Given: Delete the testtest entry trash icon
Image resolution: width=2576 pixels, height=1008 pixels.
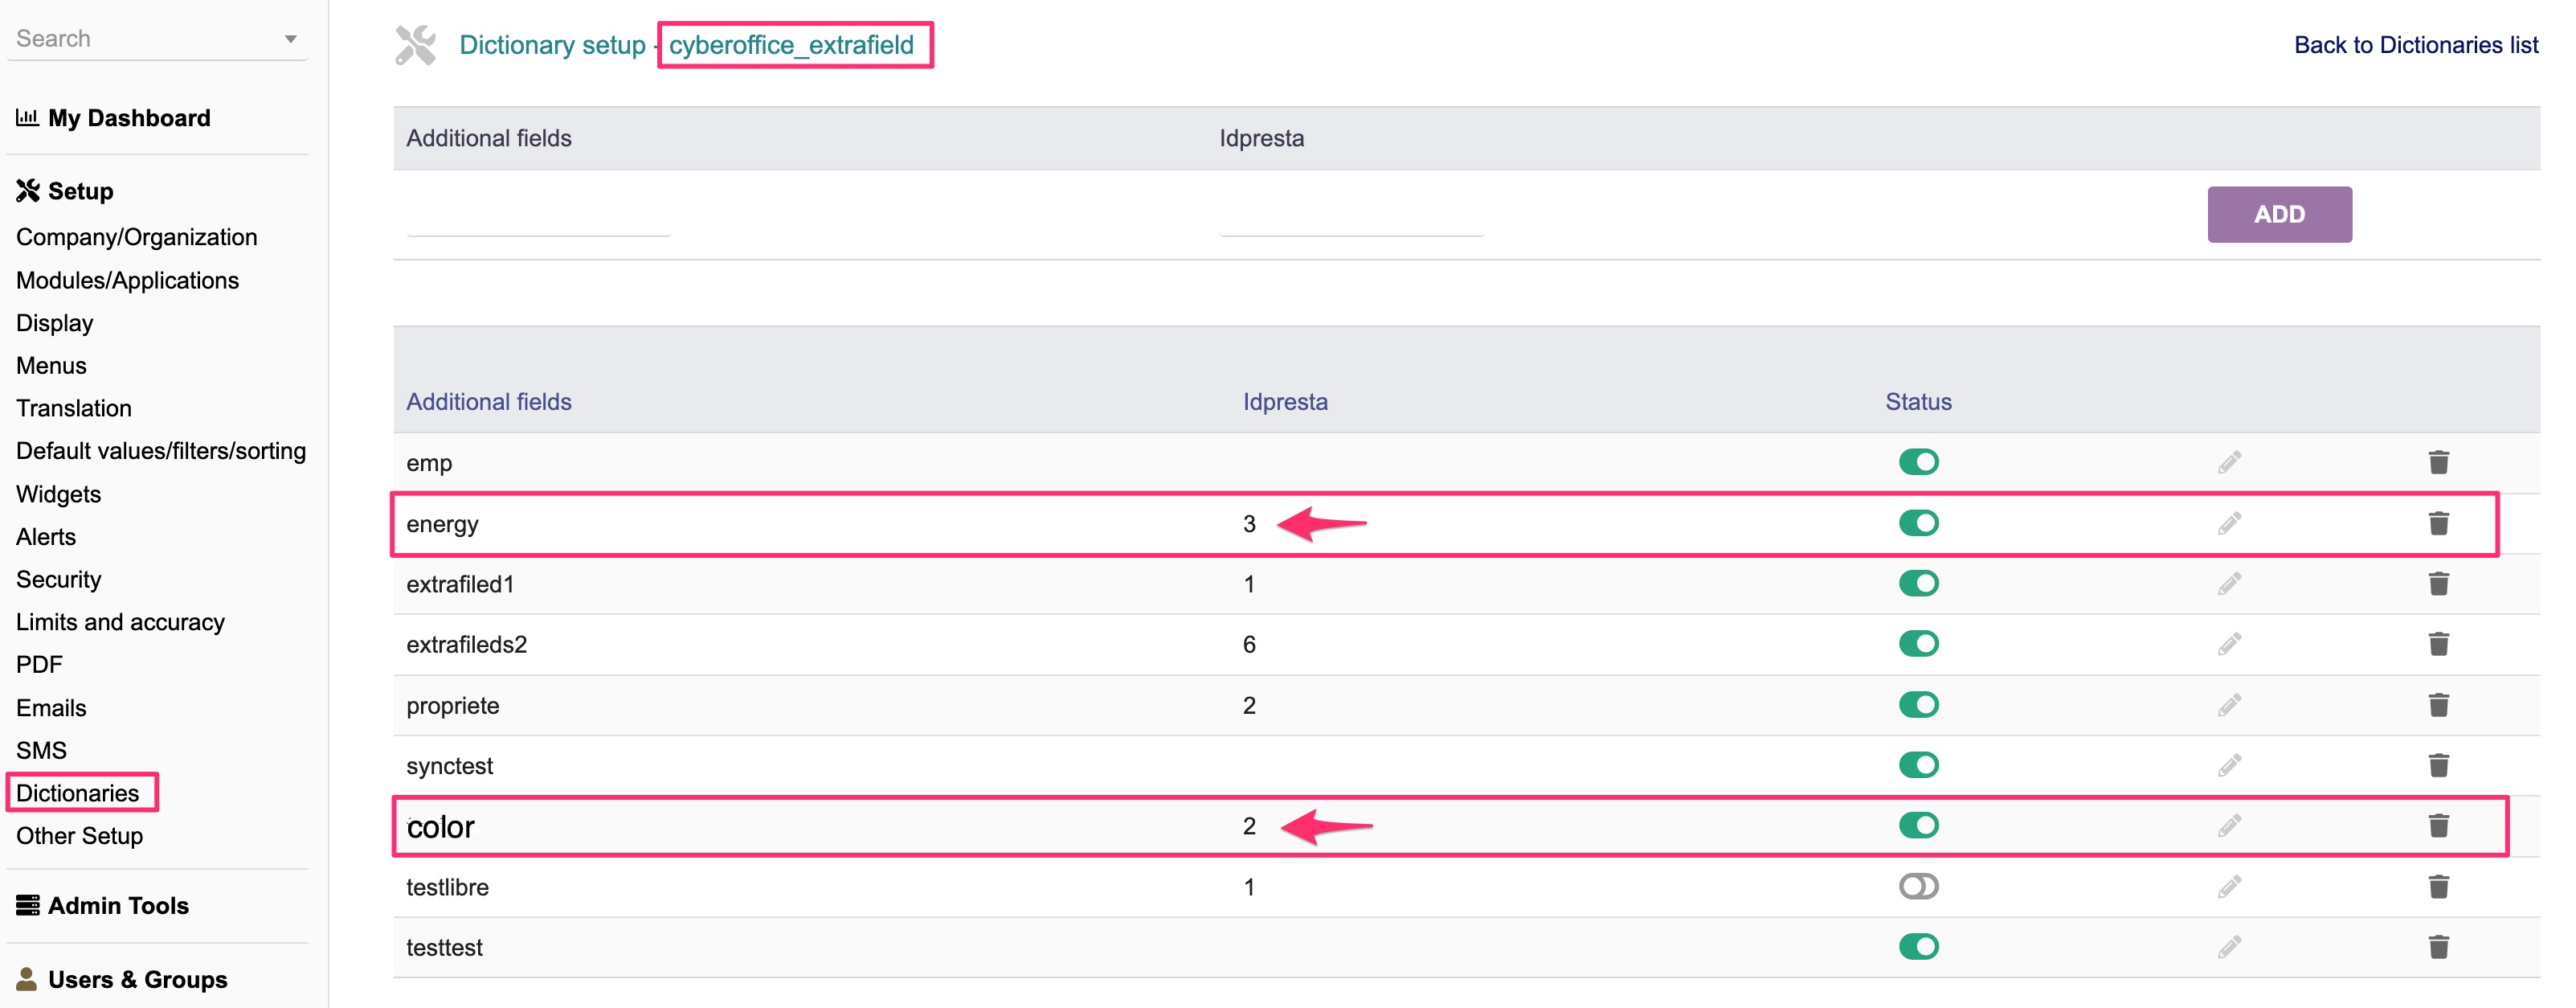Looking at the screenshot, I should 2438,946.
